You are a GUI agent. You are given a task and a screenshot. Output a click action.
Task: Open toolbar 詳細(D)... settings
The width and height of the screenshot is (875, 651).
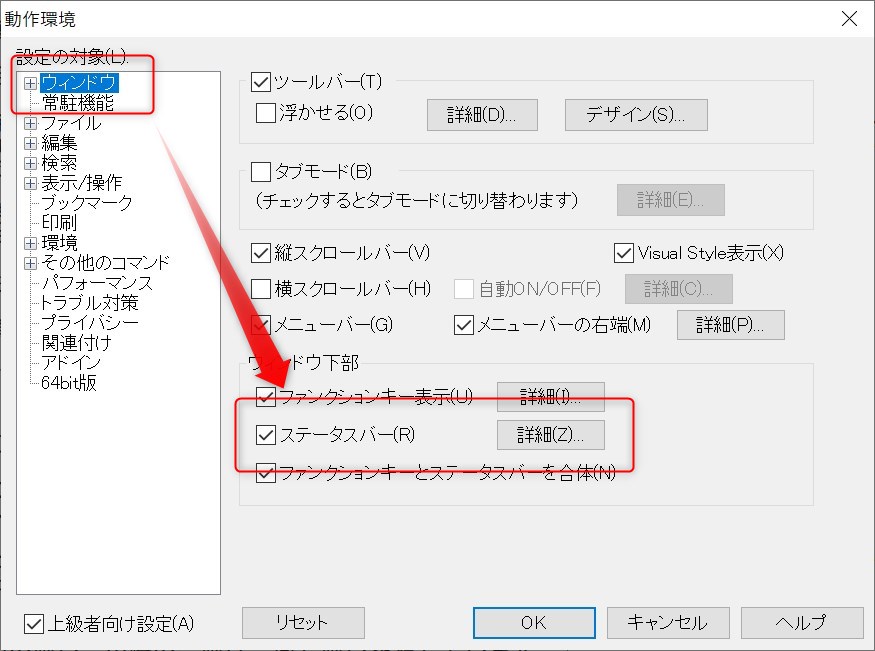482,115
